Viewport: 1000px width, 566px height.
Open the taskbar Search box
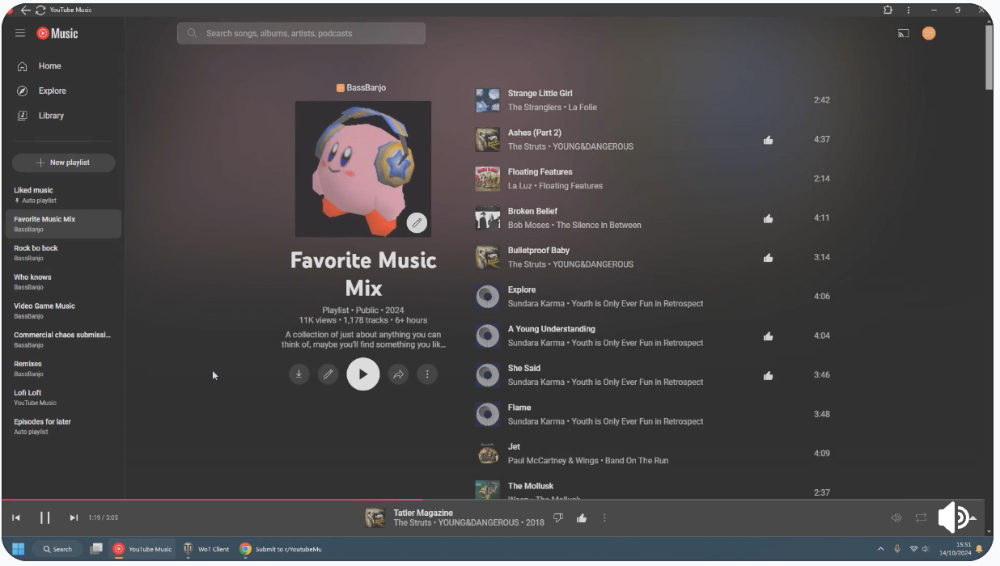57,549
